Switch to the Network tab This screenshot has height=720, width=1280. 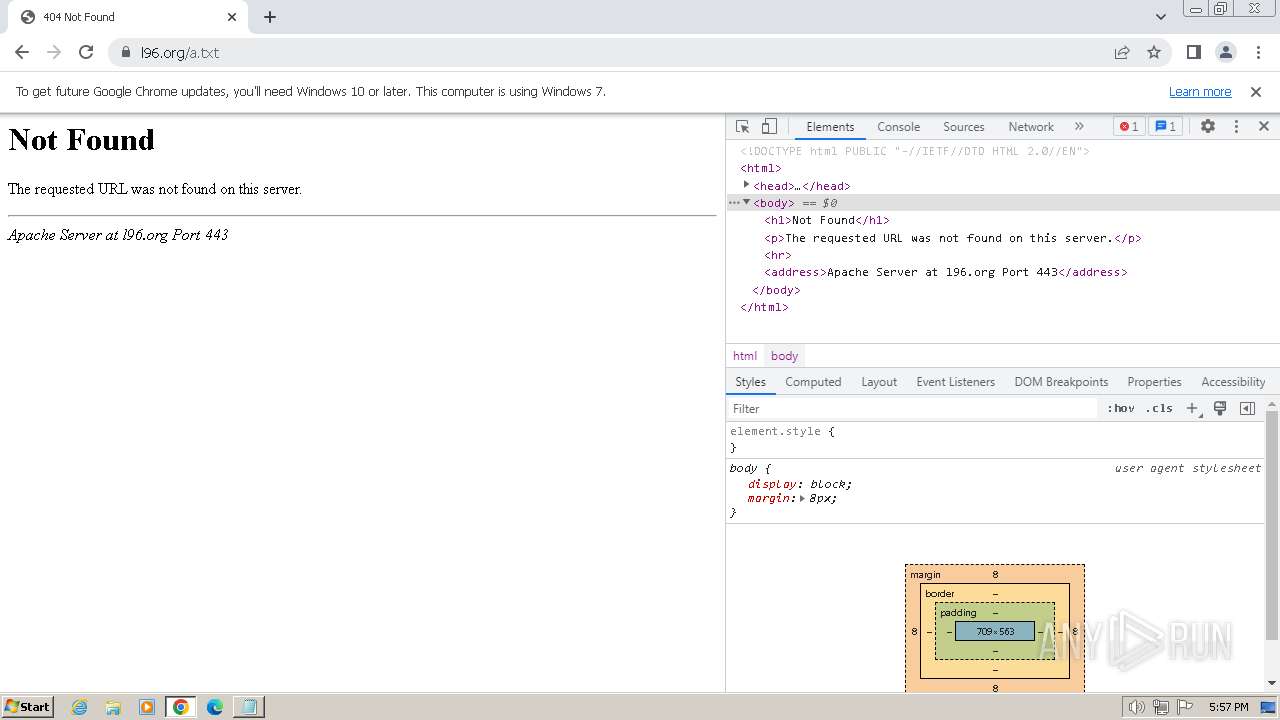pyautogui.click(x=1031, y=127)
